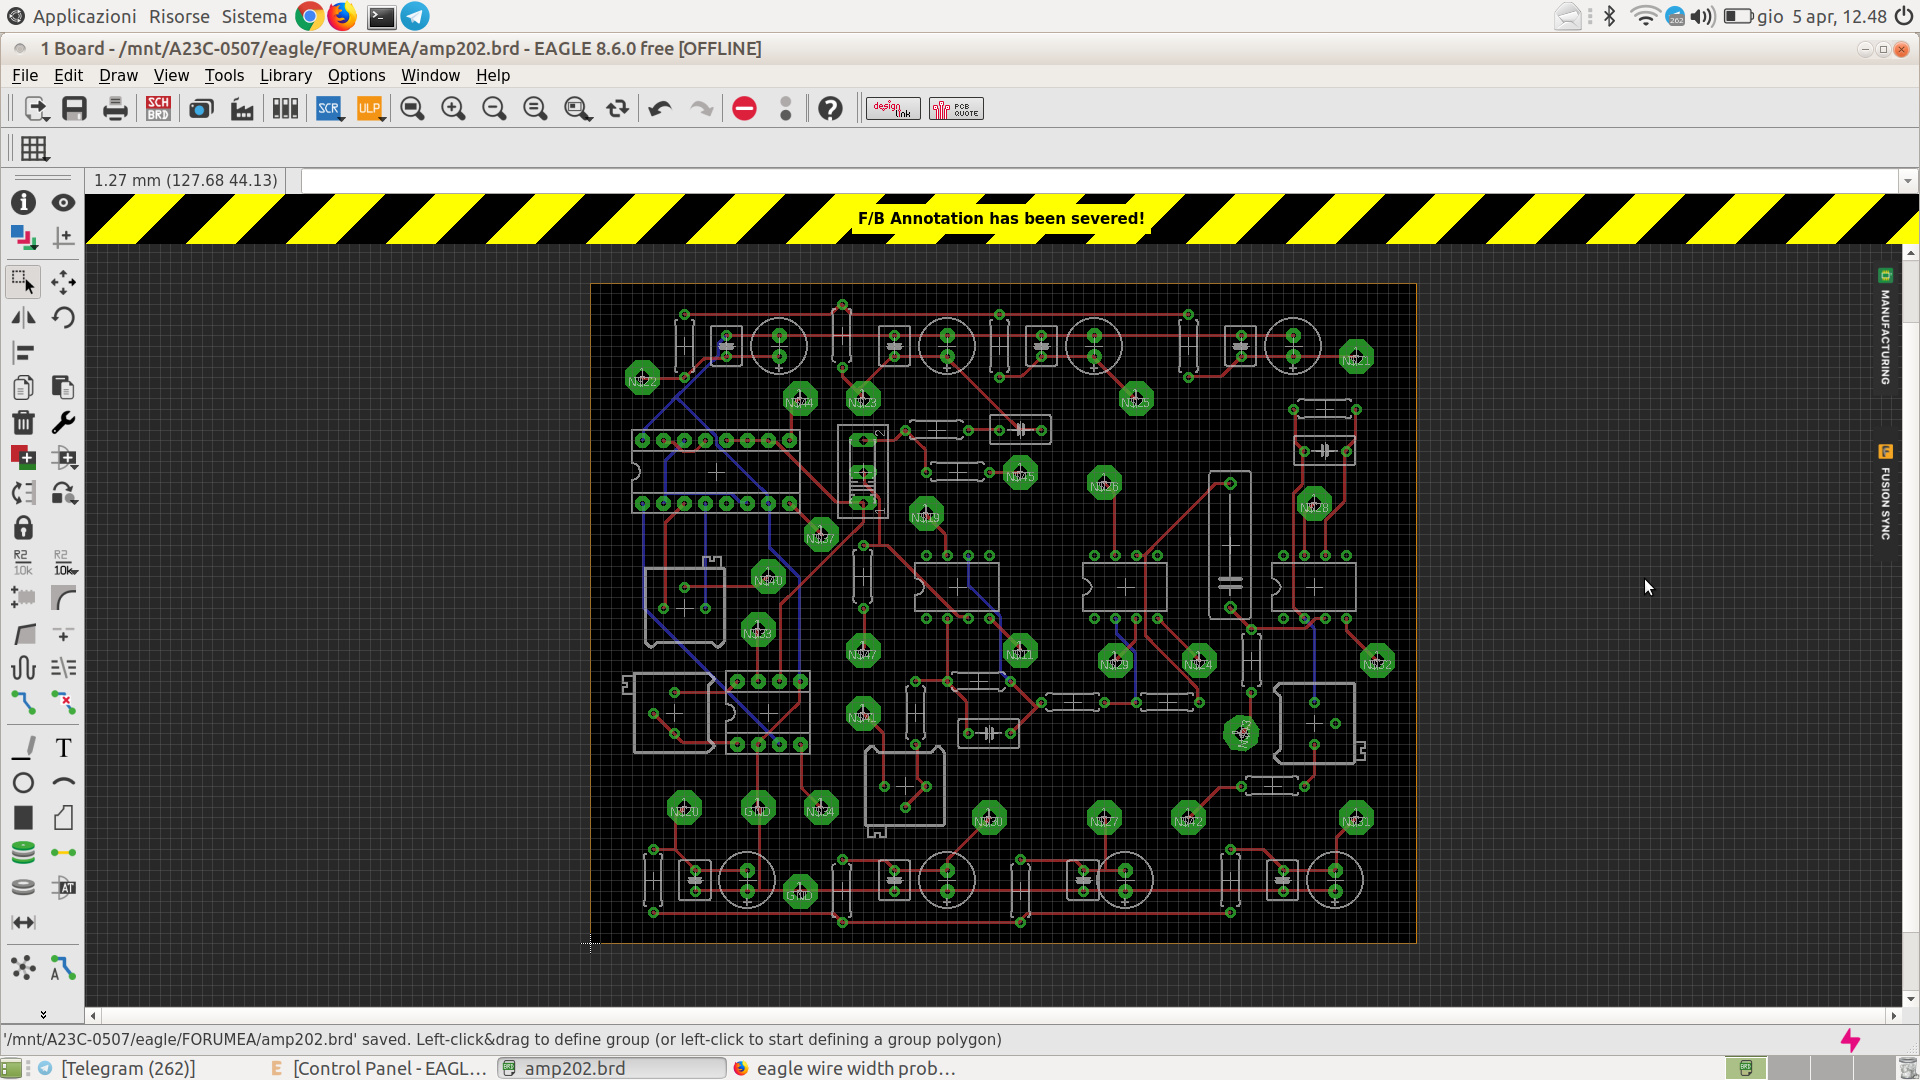Expand hidden tools at toolbar bottom
This screenshot has height=1080, width=1920.
(x=43, y=1014)
